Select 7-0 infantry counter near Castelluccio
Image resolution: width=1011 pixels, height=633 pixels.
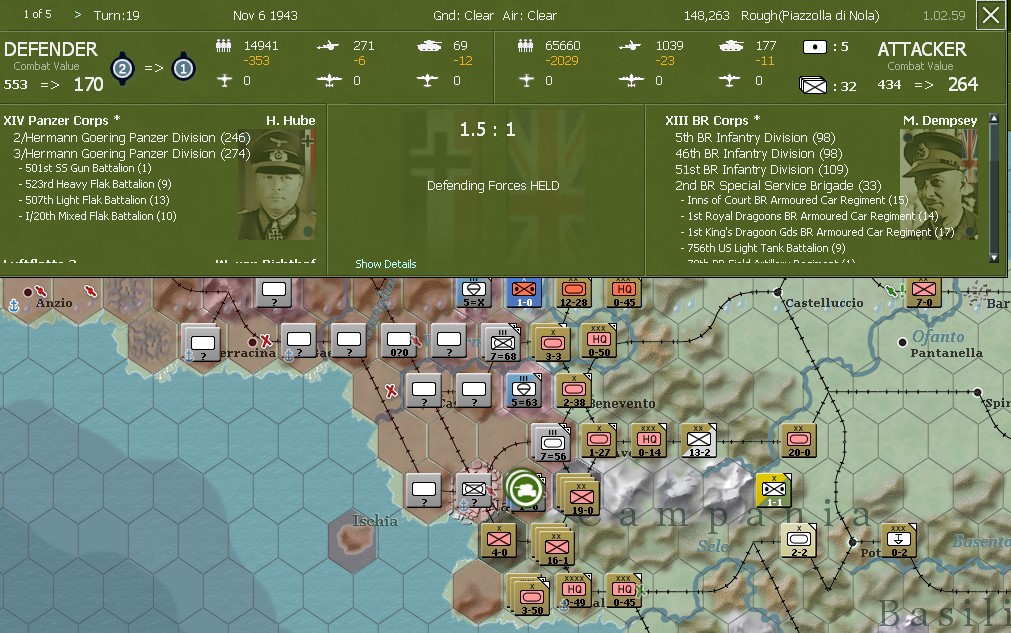point(923,293)
